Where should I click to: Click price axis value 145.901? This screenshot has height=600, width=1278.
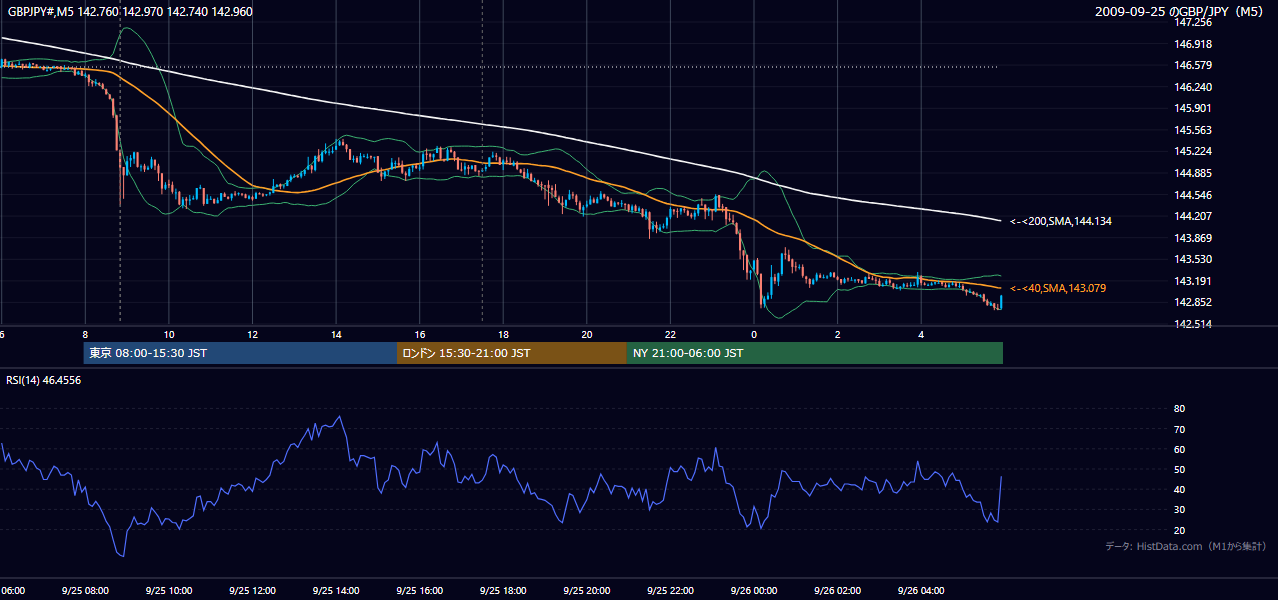1195,108
